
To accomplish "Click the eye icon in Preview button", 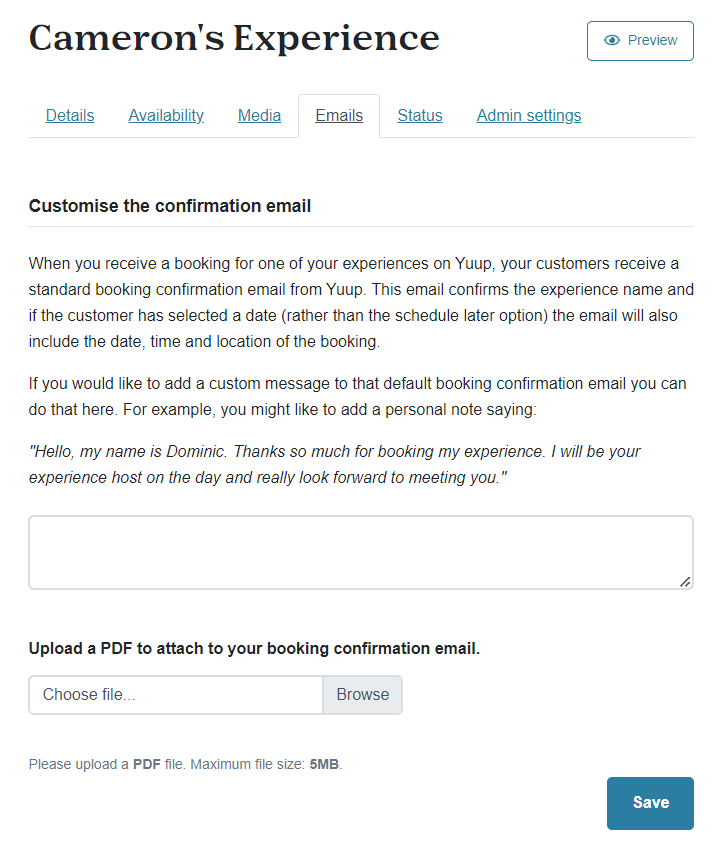I will click(611, 40).
